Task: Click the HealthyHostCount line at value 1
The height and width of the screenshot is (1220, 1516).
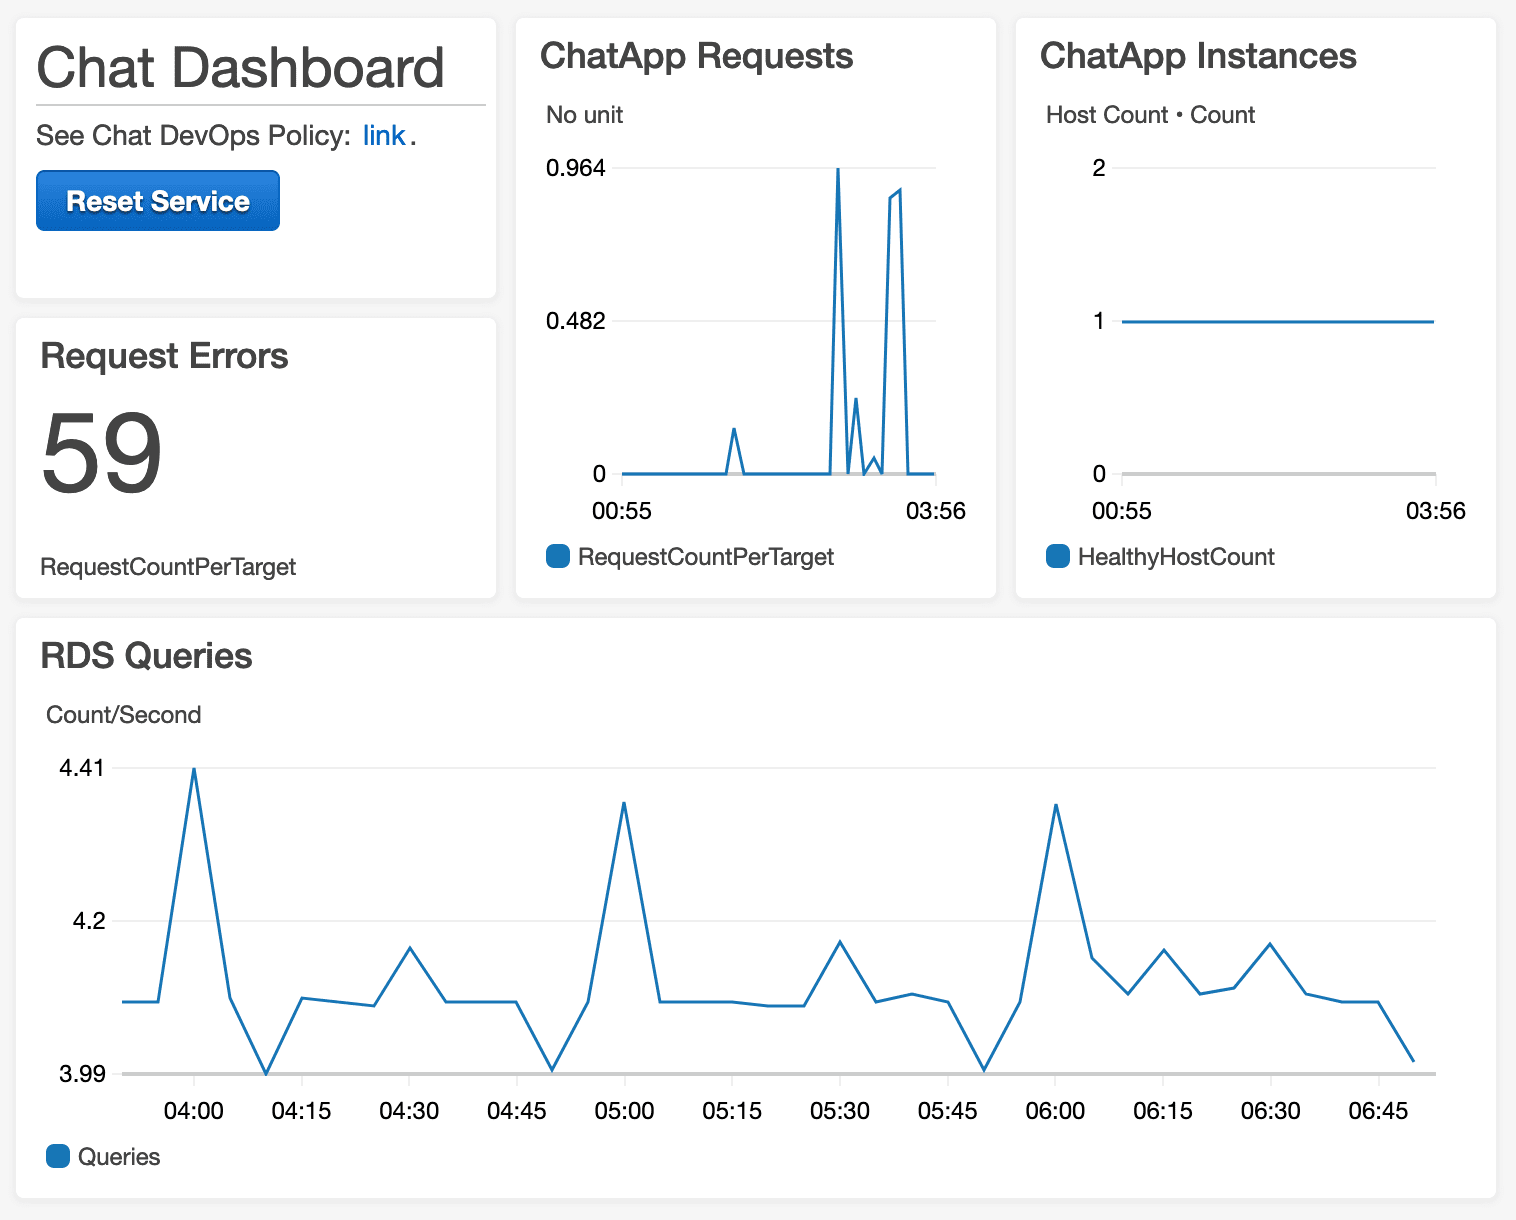Action: [x=1278, y=322]
